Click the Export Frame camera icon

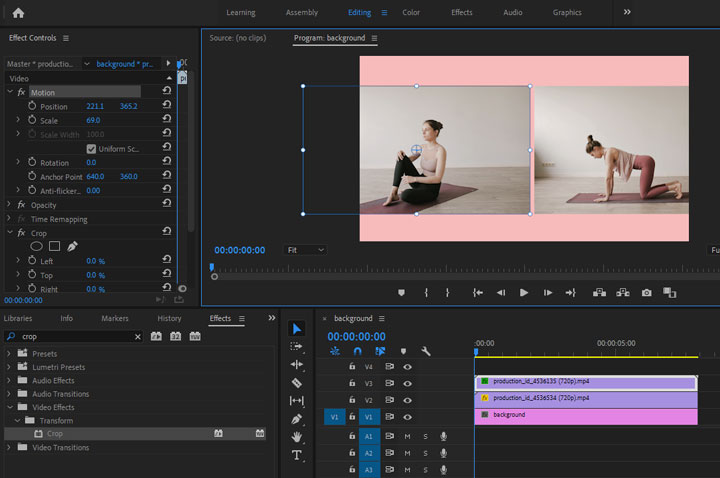(647, 293)
